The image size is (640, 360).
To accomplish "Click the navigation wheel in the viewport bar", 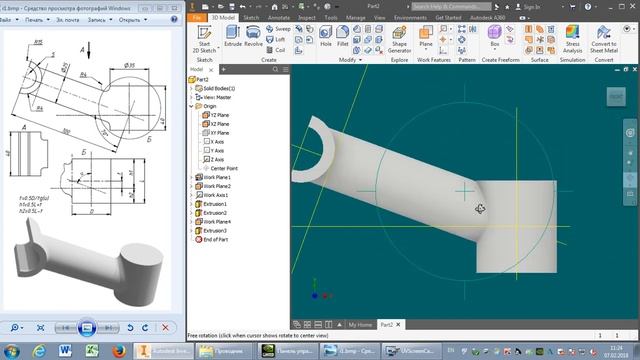I will pos(630,133).
